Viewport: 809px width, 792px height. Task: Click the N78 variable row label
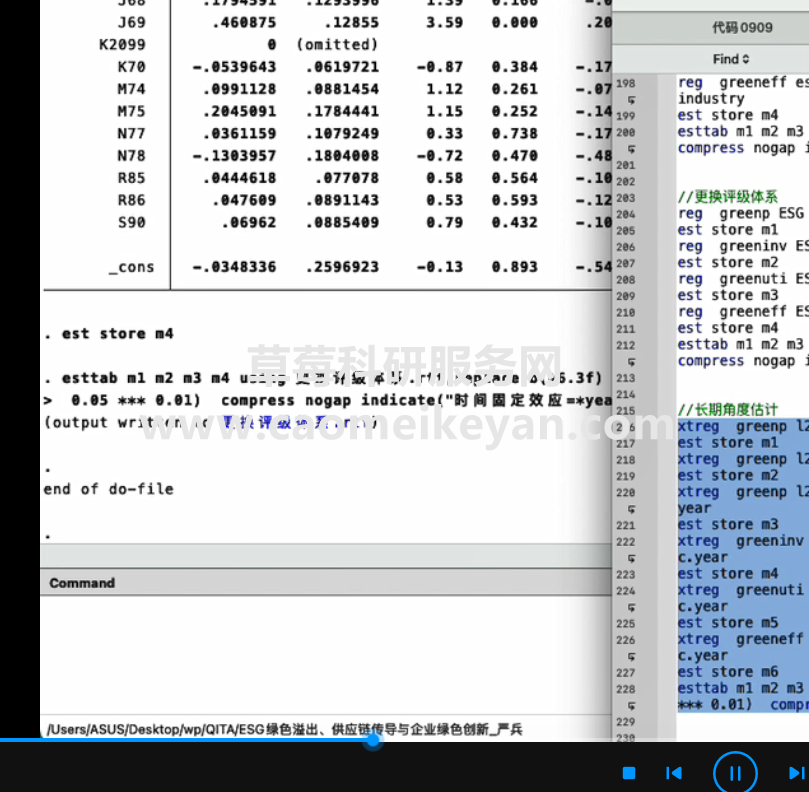coord(132,156)
